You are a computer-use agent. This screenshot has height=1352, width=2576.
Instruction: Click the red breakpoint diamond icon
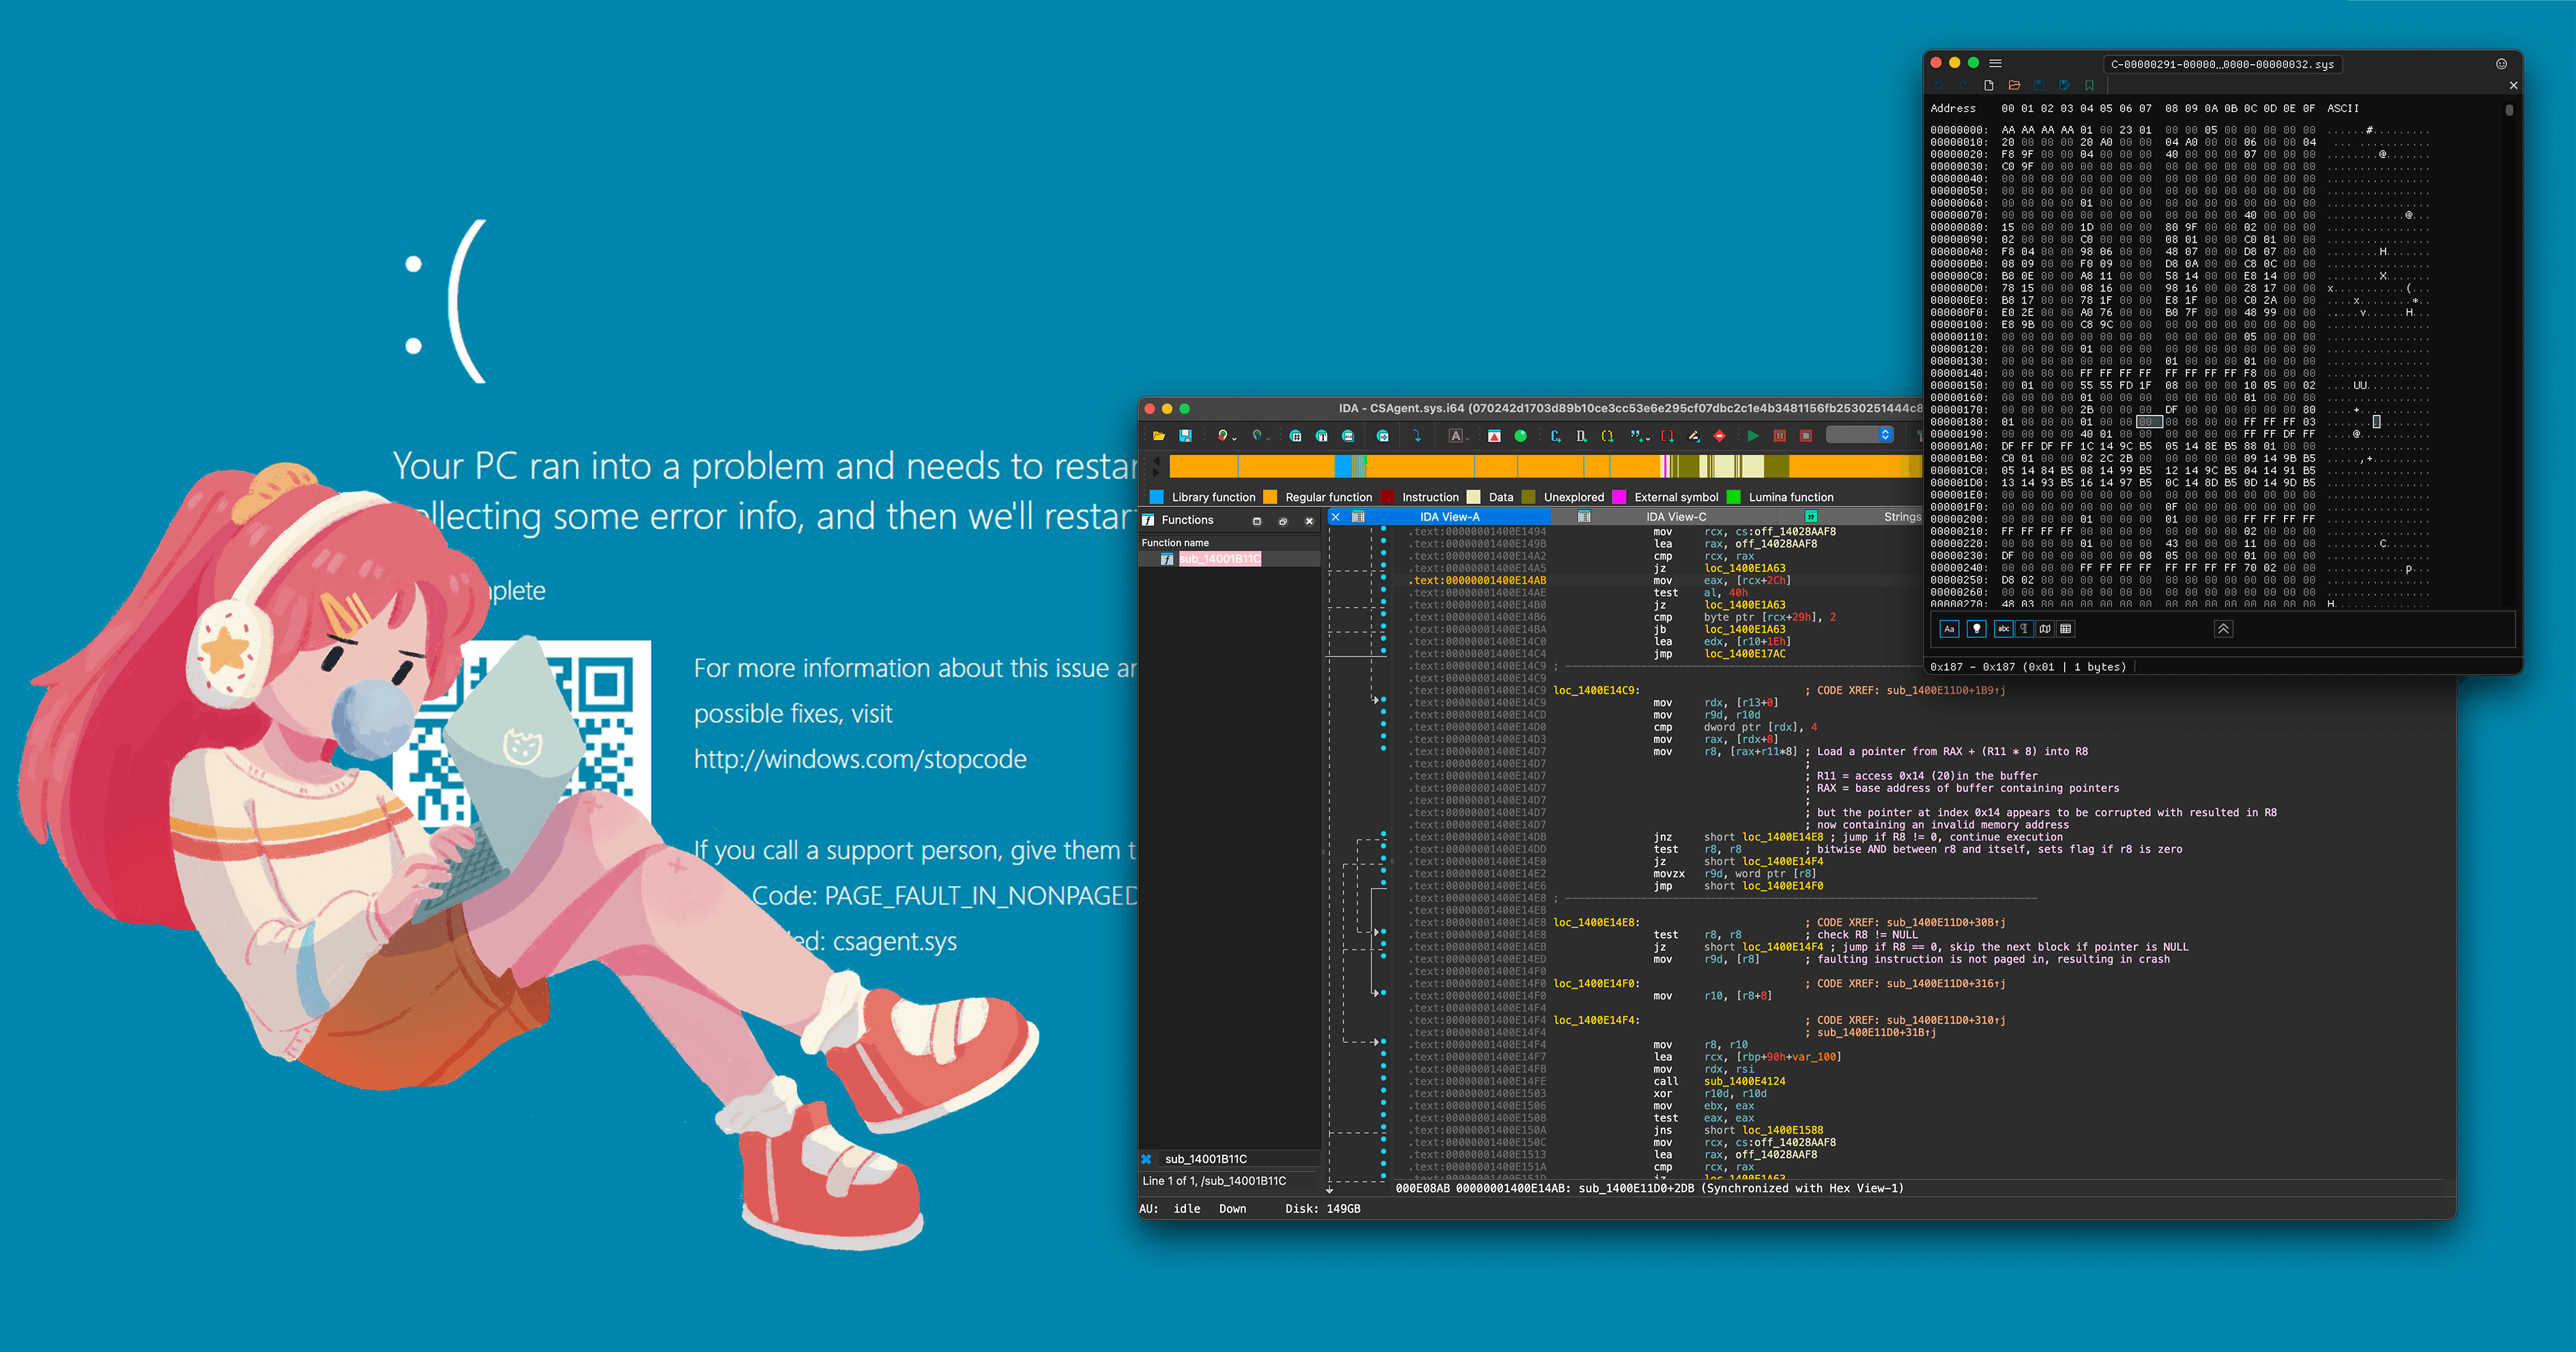[1719, 436]
